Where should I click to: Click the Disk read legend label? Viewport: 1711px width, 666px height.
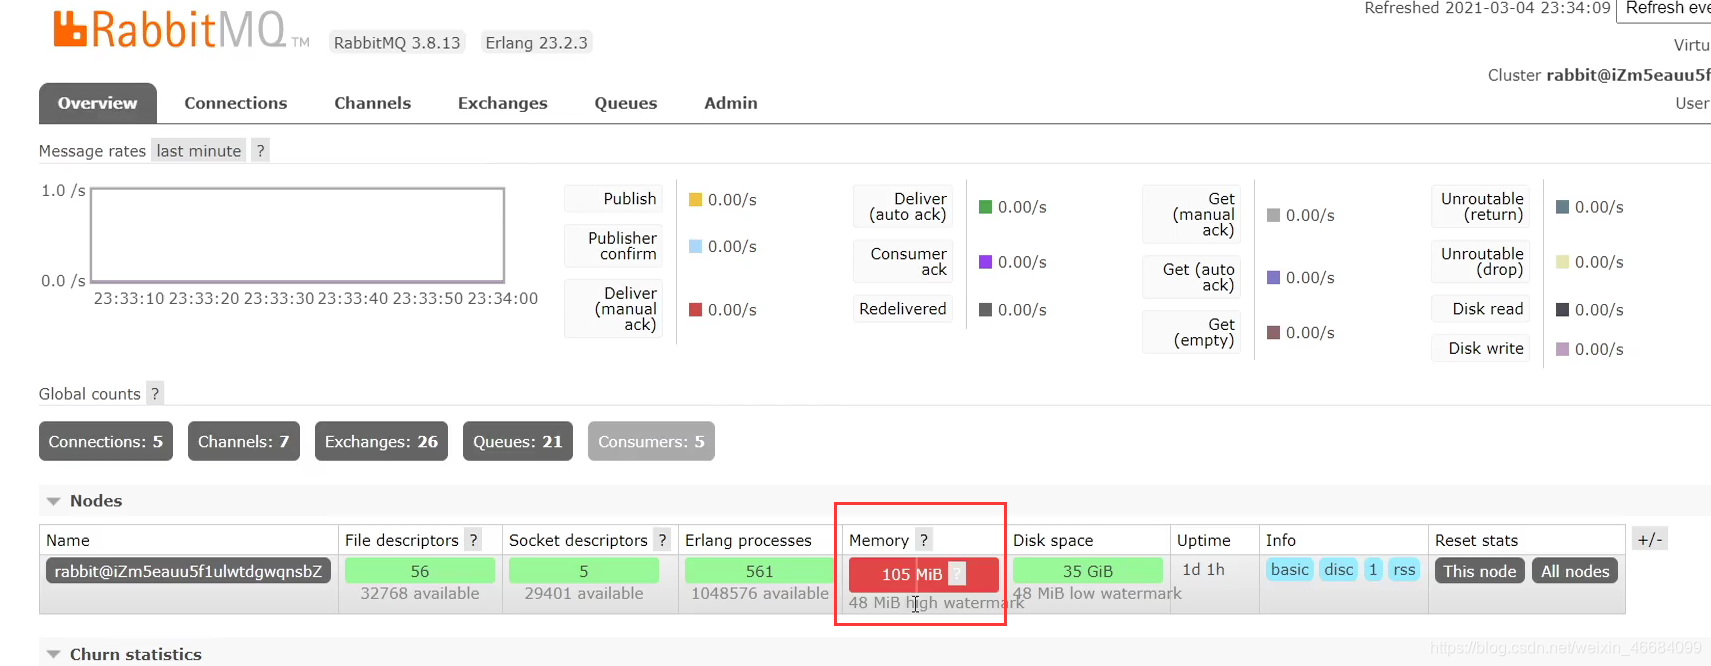pos(1481,309)
